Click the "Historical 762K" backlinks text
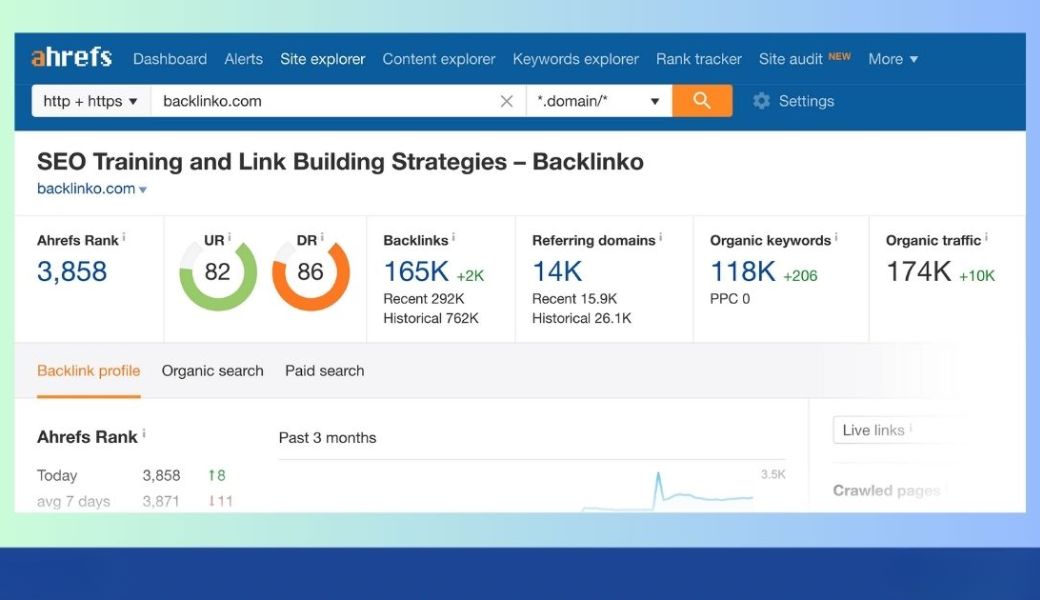This screenshot has width=1040, height=600. pos(430,318)
